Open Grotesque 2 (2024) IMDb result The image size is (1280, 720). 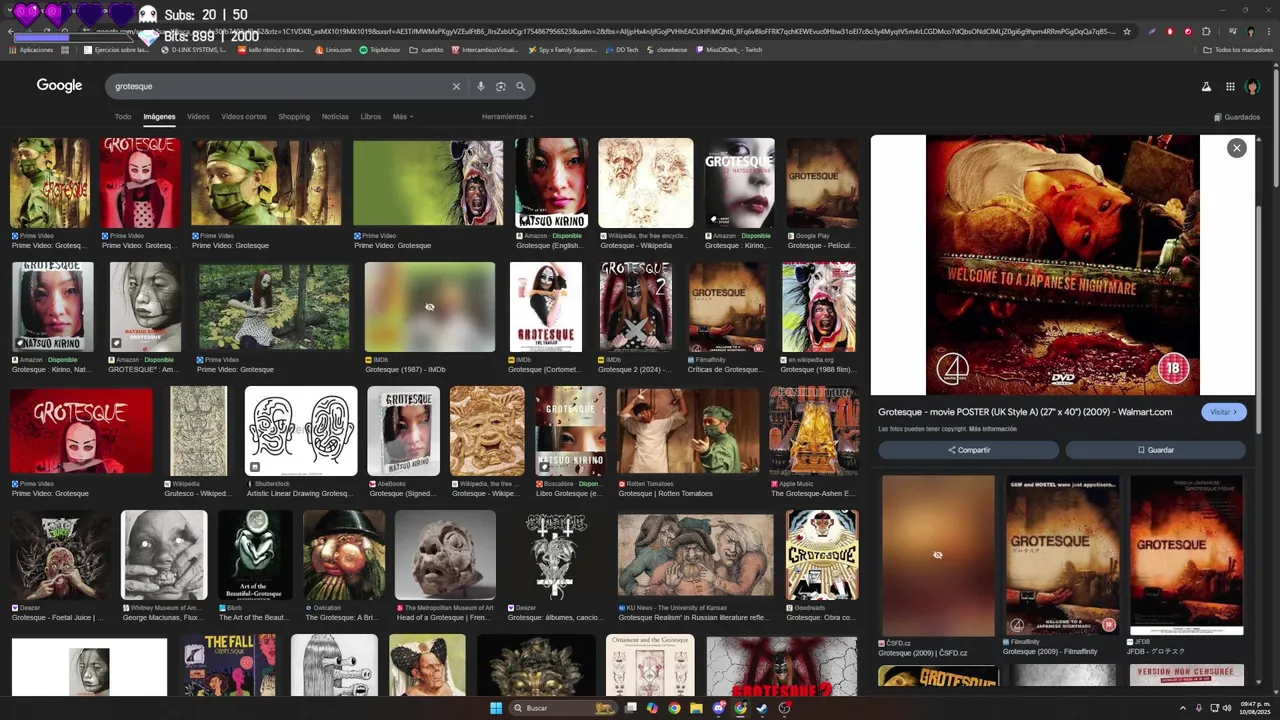635,307
